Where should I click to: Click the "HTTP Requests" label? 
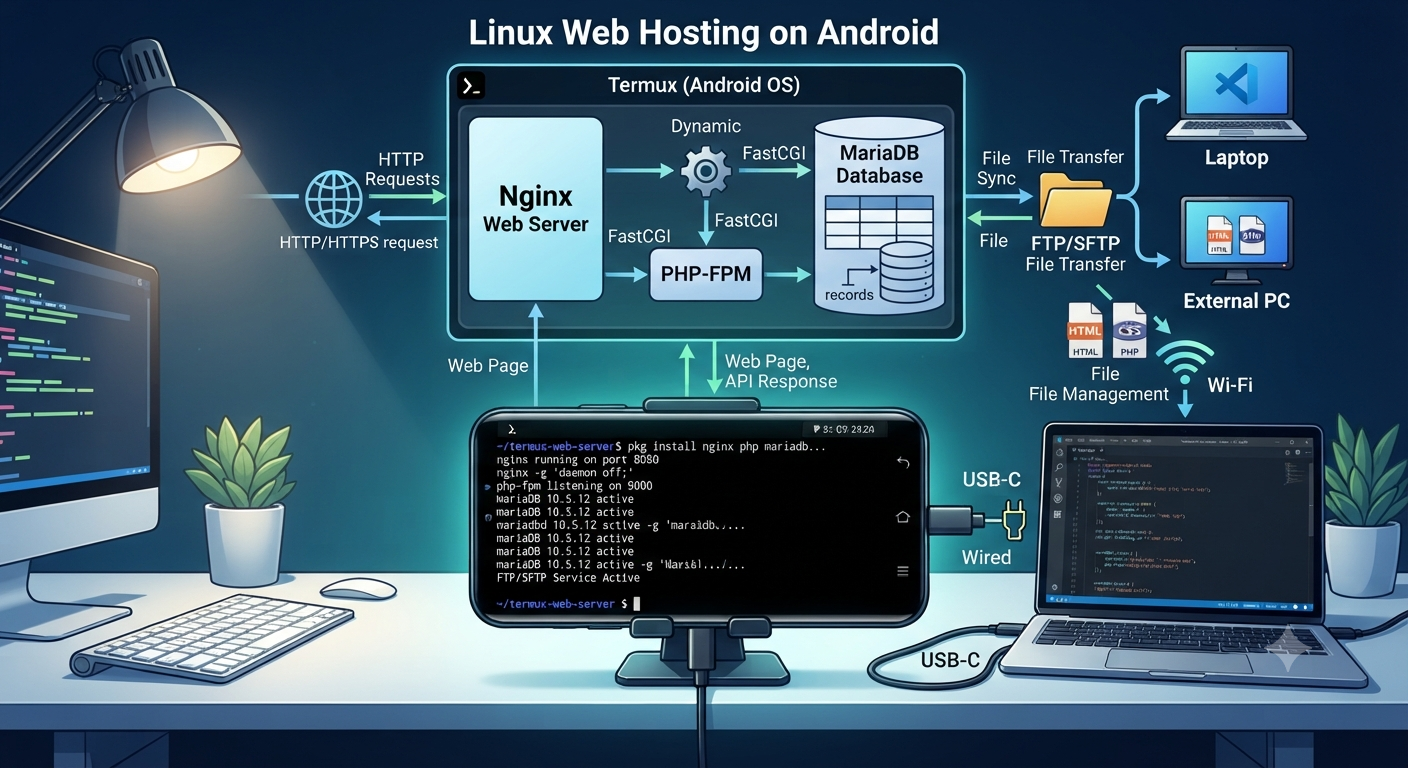[x=402, y=169]
